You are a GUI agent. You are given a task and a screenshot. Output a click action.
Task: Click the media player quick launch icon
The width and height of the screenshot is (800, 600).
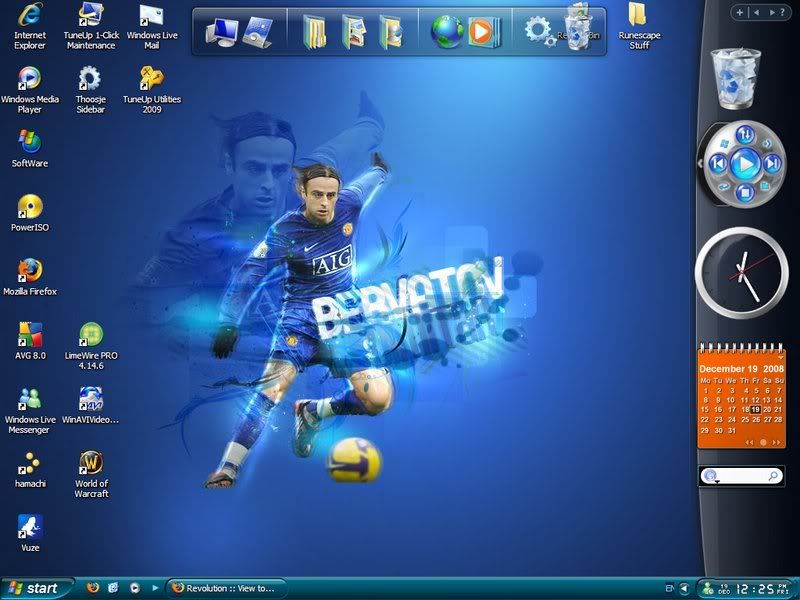tap(134, 588)
